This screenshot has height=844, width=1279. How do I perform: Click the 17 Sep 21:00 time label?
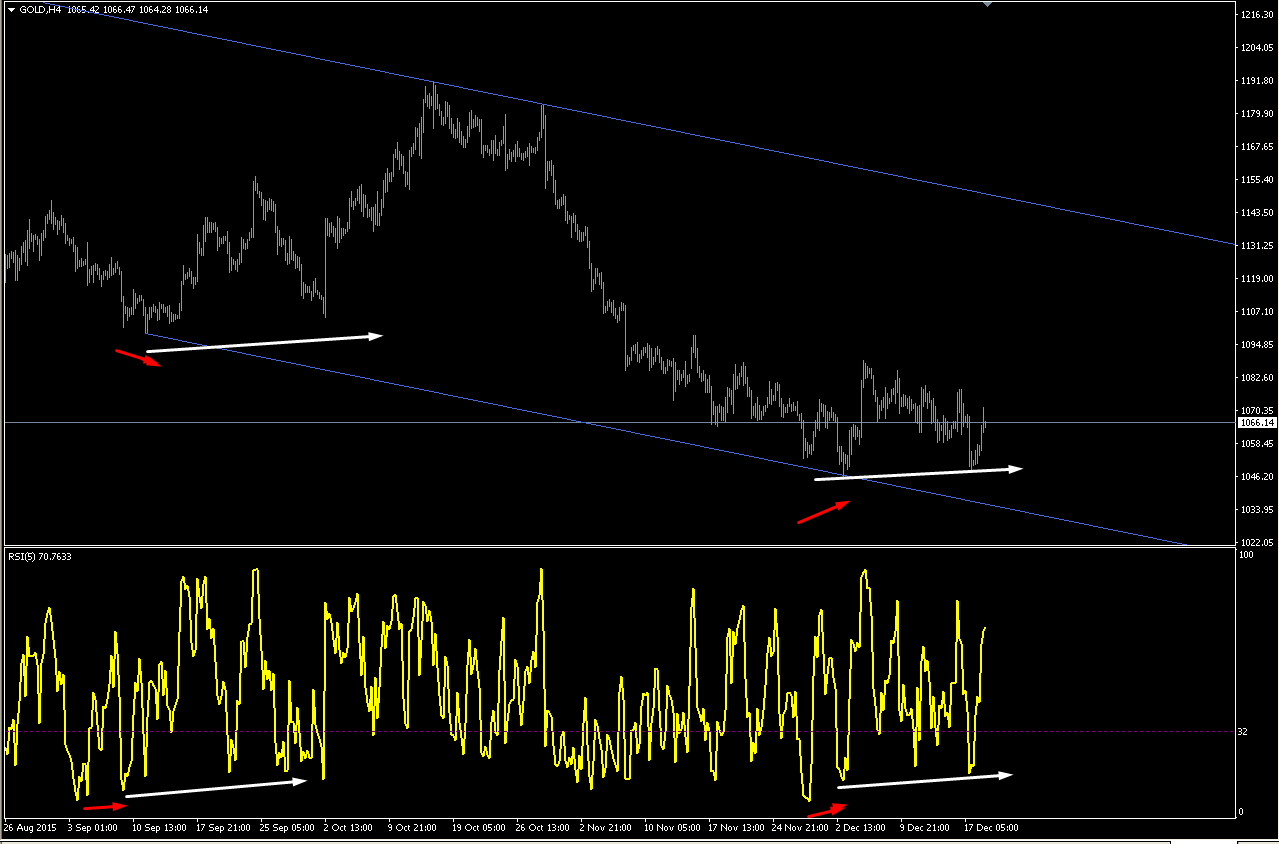224,828
